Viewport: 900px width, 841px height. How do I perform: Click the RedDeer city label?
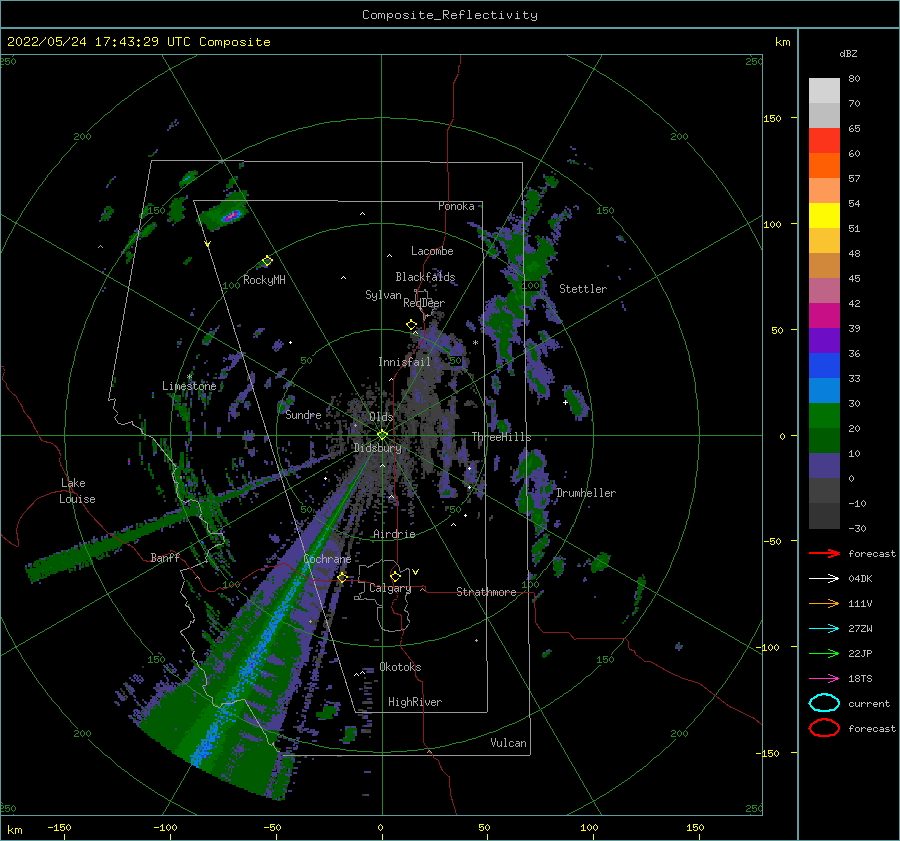point(424,303)
